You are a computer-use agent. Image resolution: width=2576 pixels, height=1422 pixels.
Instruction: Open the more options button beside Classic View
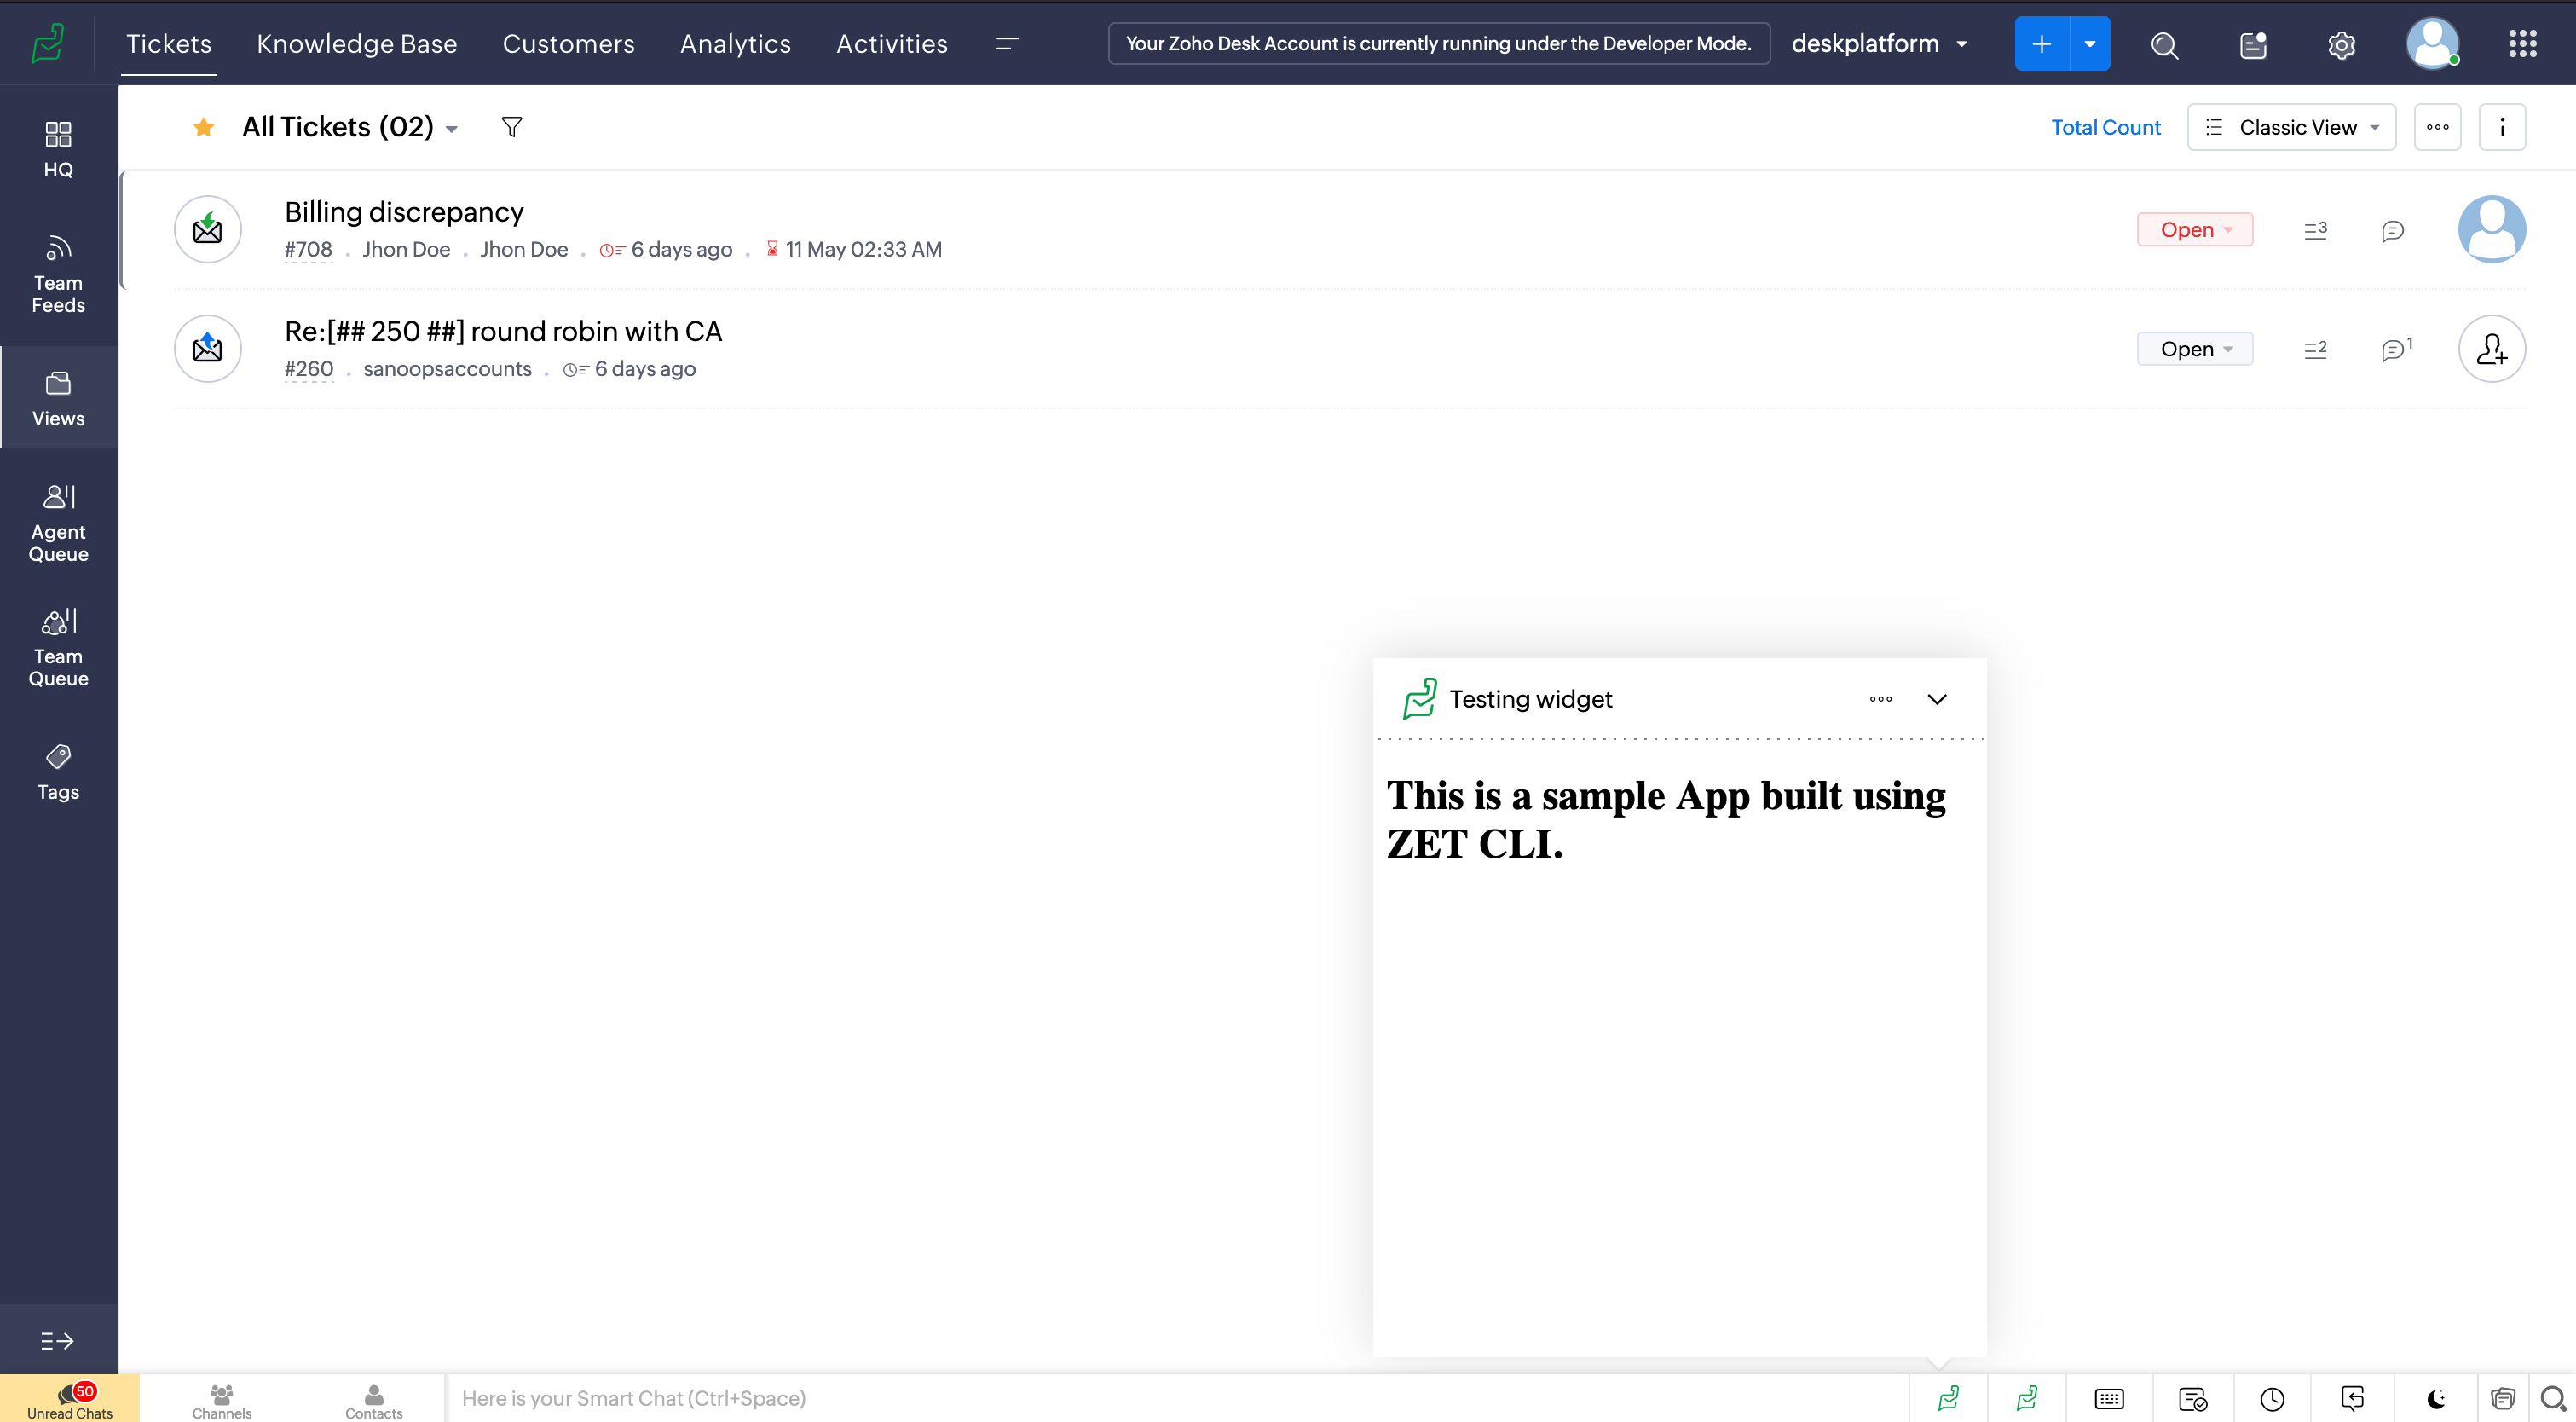2437,127
